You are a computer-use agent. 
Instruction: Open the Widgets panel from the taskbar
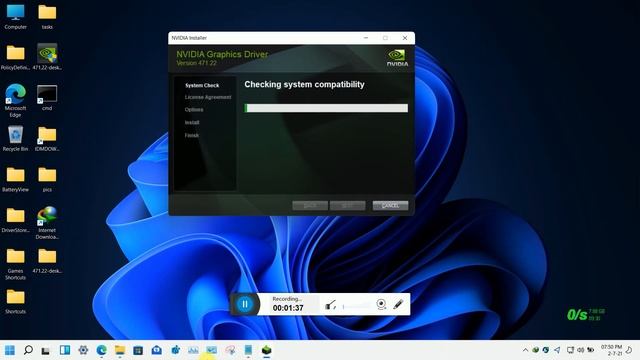pos(64,350)
